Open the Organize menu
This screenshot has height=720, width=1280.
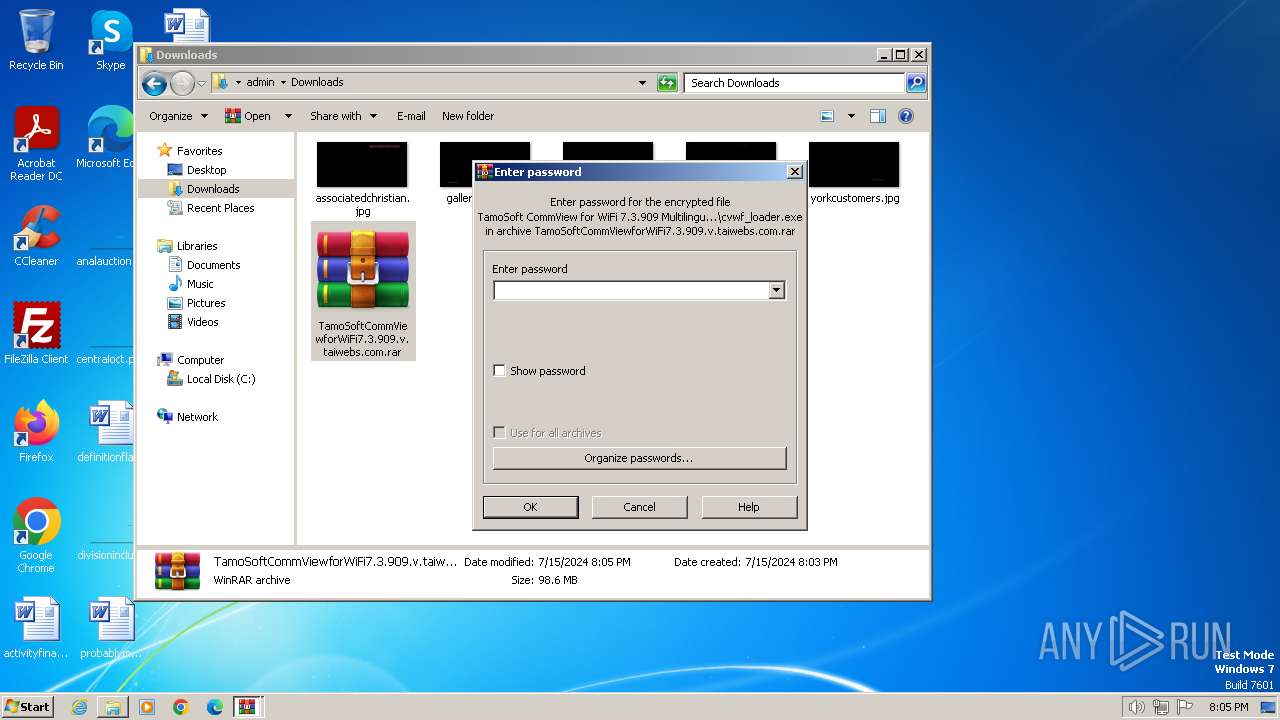178,116
